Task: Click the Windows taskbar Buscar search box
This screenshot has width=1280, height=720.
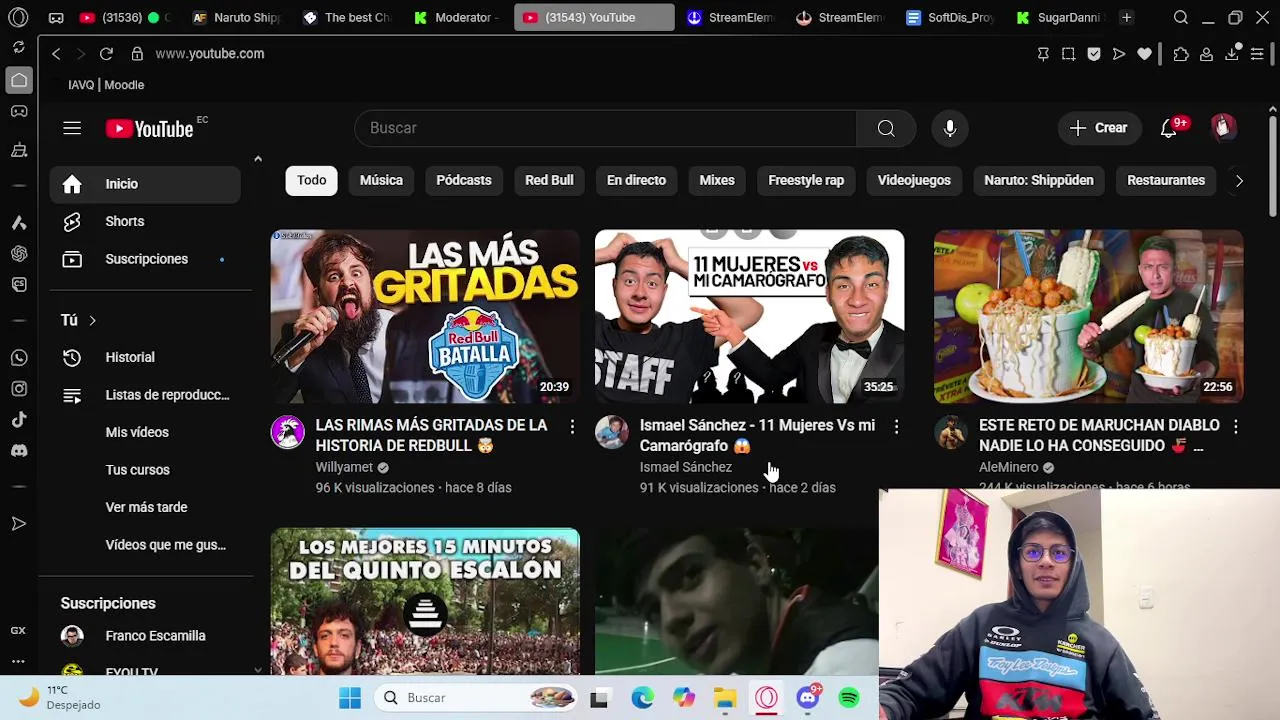Action: [x=478, y=698]
